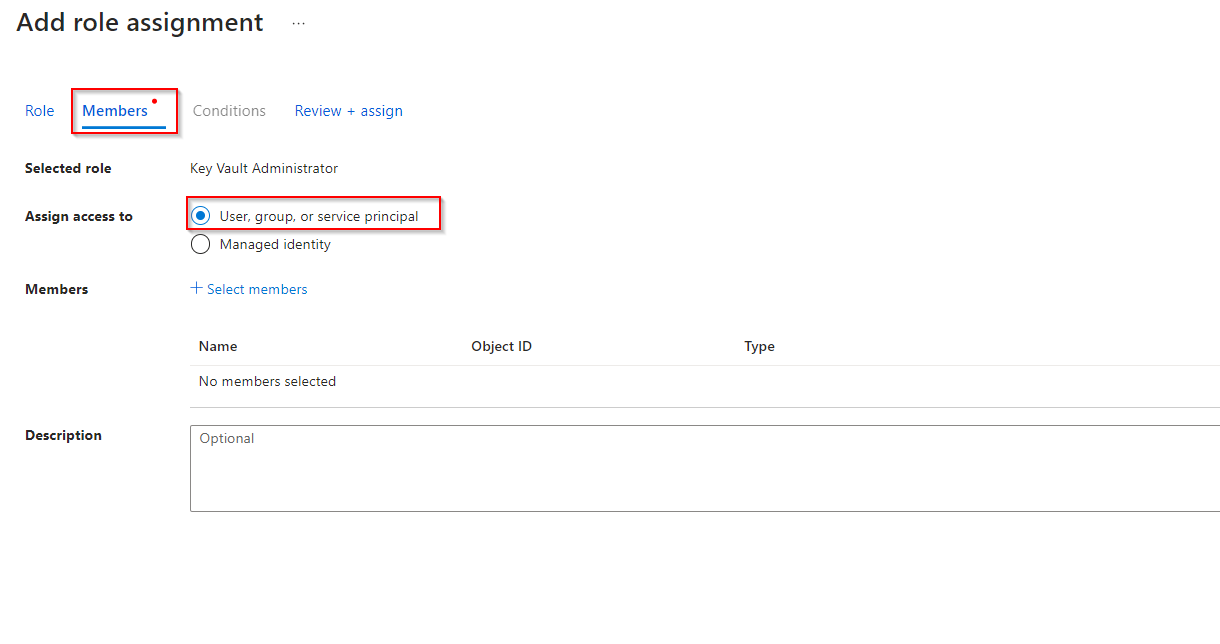This screenshot has height=644, width=1220.
Task: Click the No members selected row
Action: pyautogui.click(x=267, y=381)
